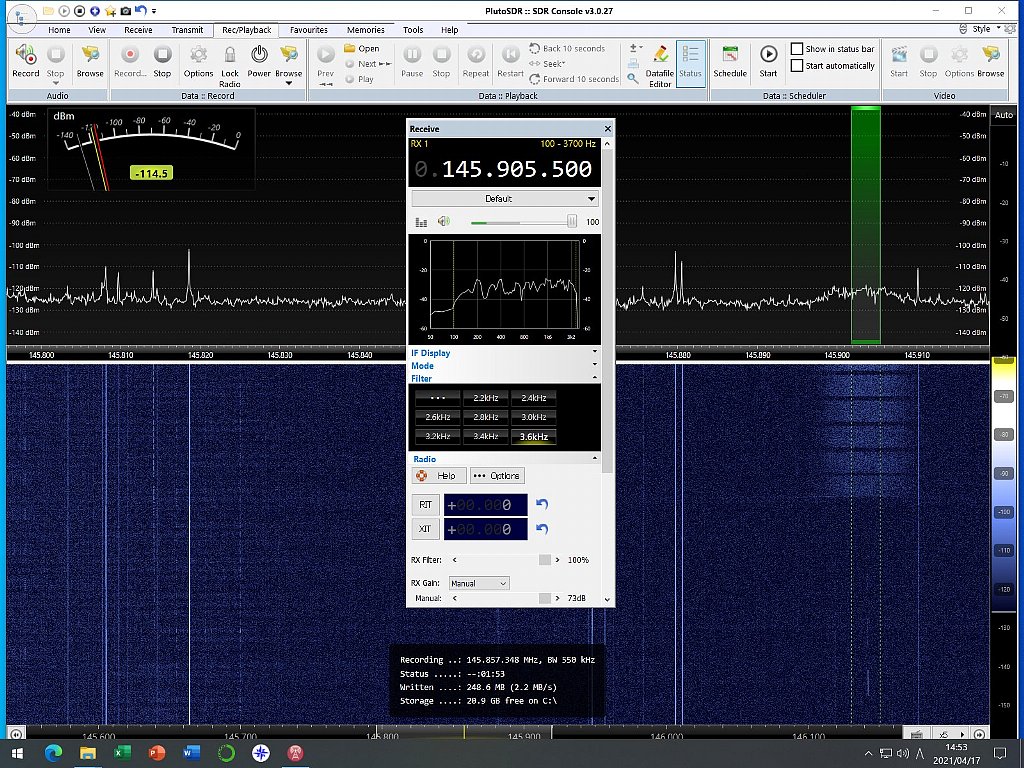The height and width of the screenshot is (768, 1024).
Task: Click the favourite star icon in quick access toolbar
Action: click(110, 11)
